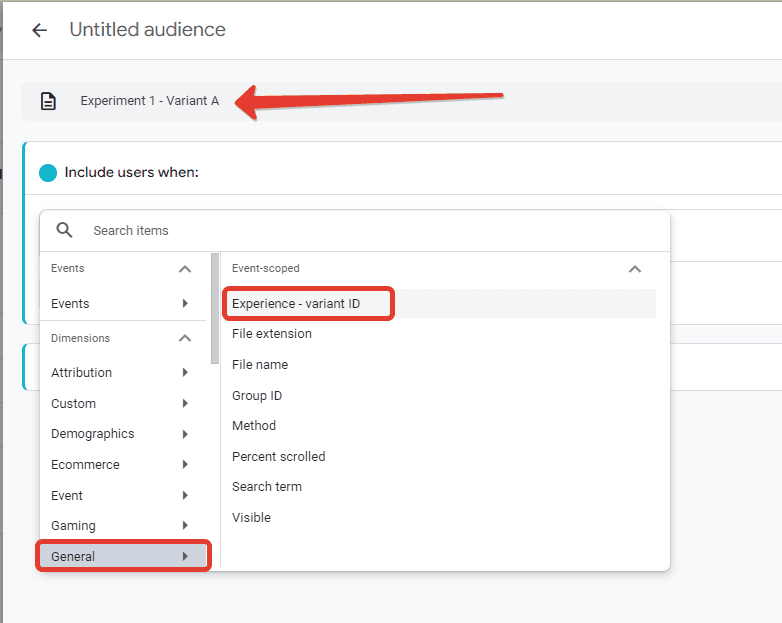The image size is (782, 623).
Task: Collapse the Dimensions section header
Action: [x=185, y=338]
